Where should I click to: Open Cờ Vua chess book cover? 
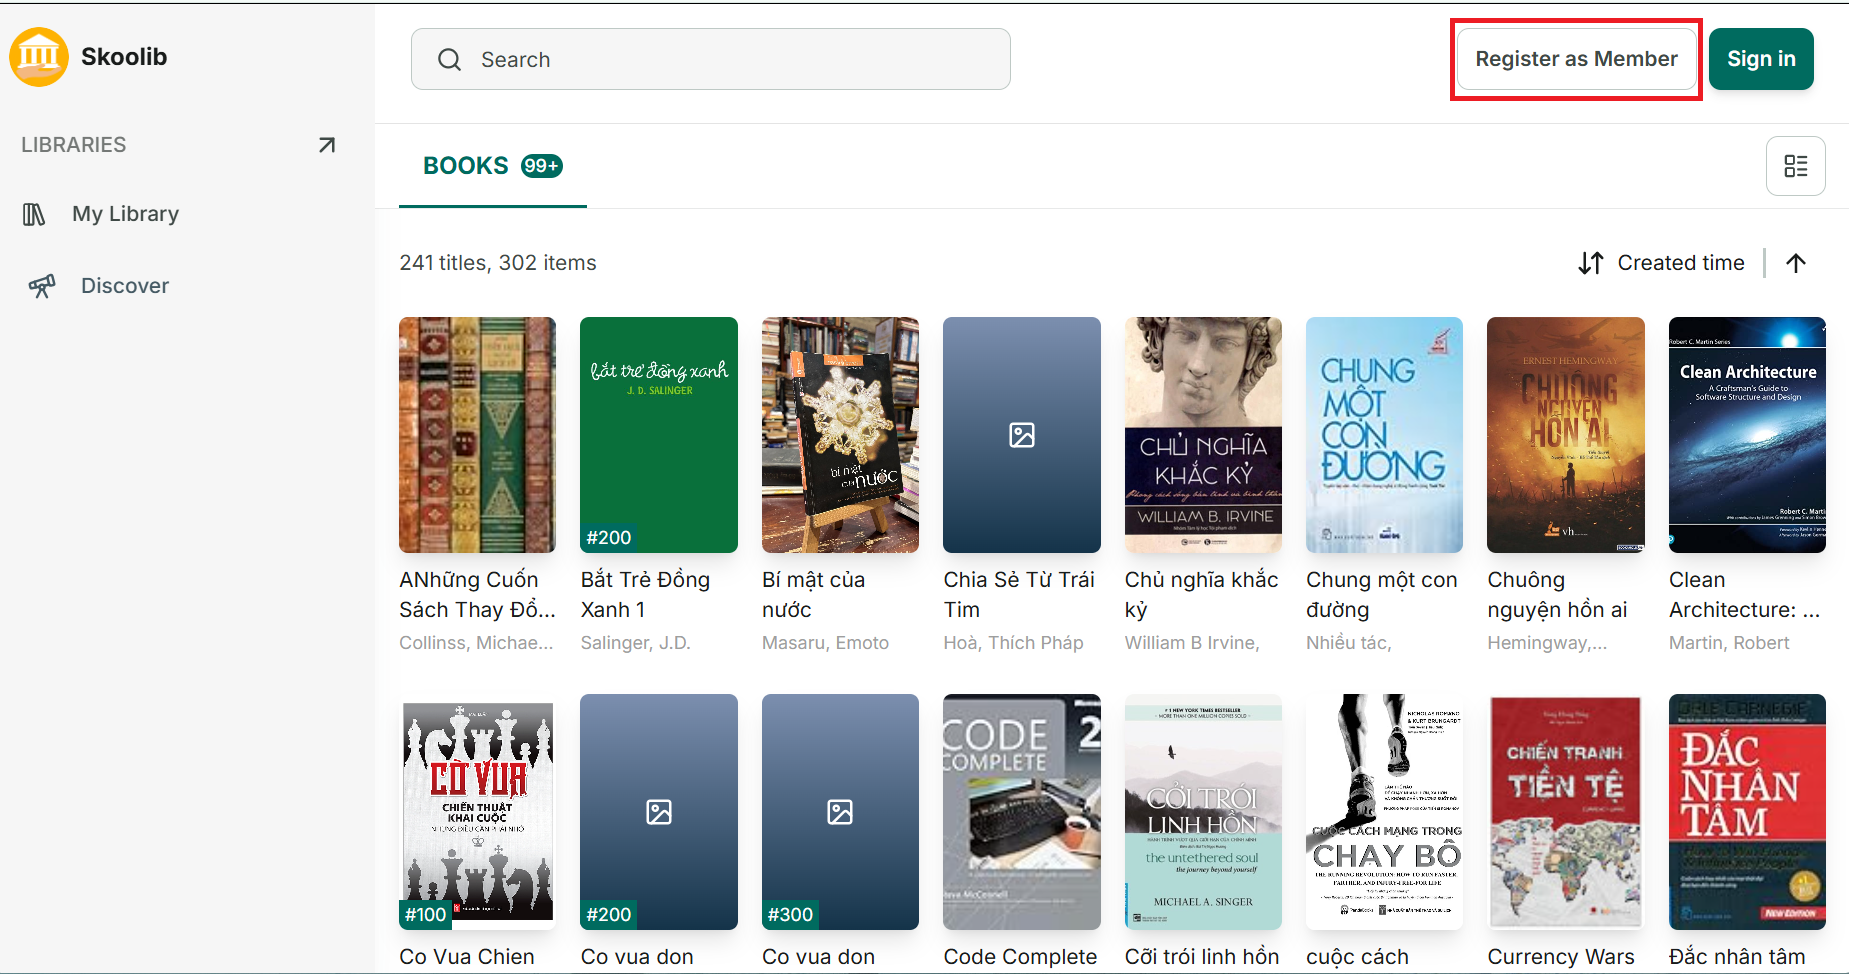tap(478, 812)
